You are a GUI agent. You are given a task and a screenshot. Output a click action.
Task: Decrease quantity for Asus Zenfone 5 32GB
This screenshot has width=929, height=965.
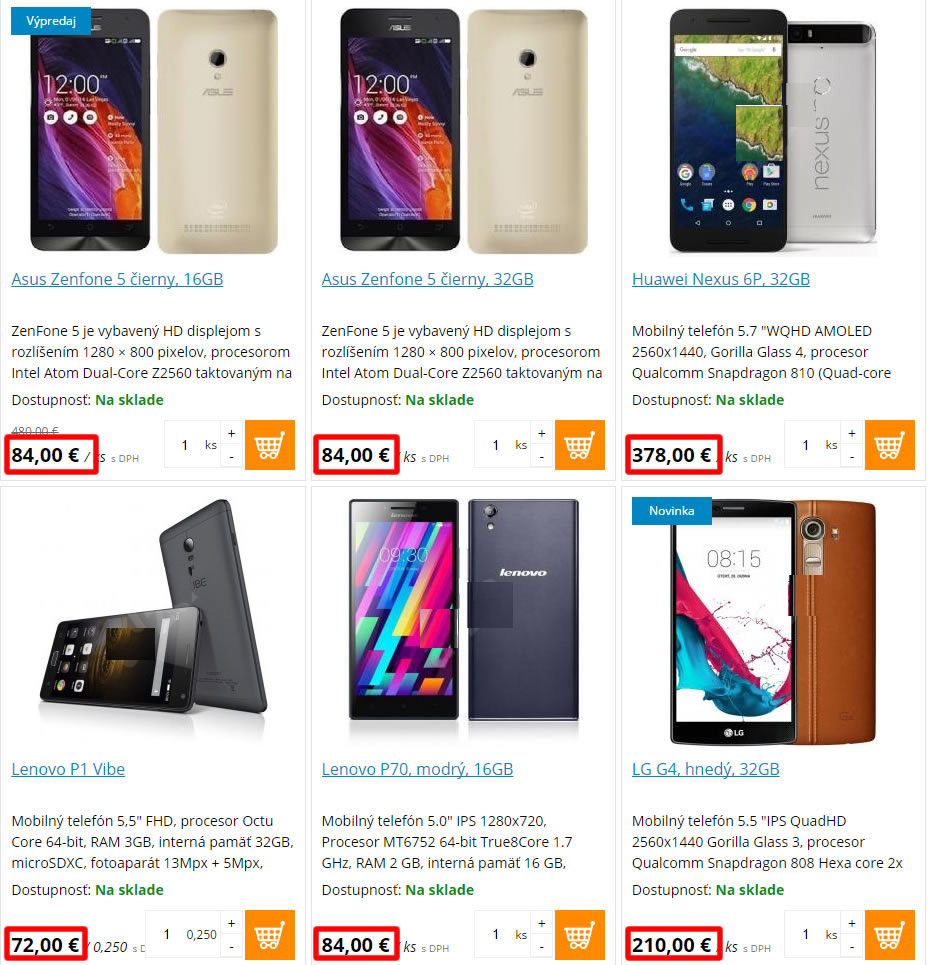point(541,457)
